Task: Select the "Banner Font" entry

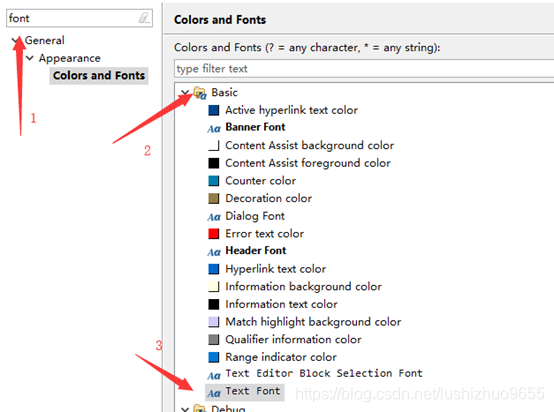Action: tap(255, 127)
